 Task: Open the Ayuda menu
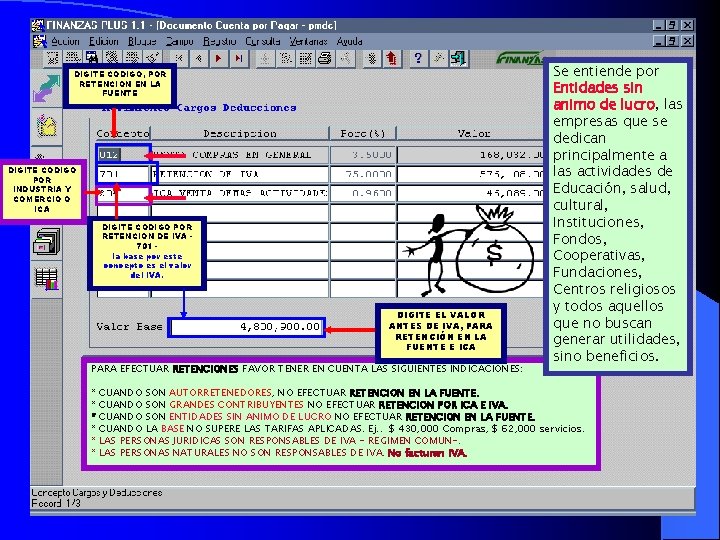click(349, 41)
